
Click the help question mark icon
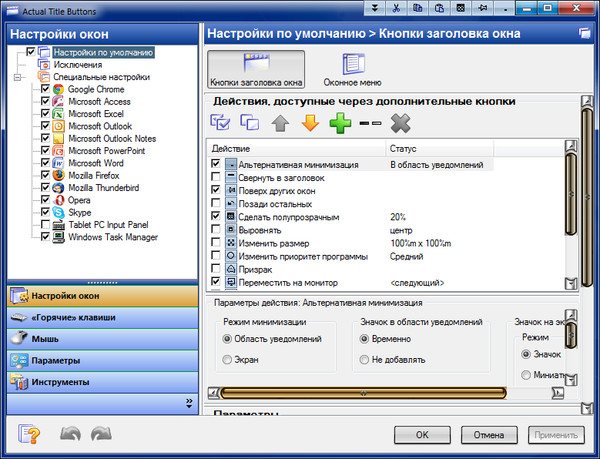30,434
